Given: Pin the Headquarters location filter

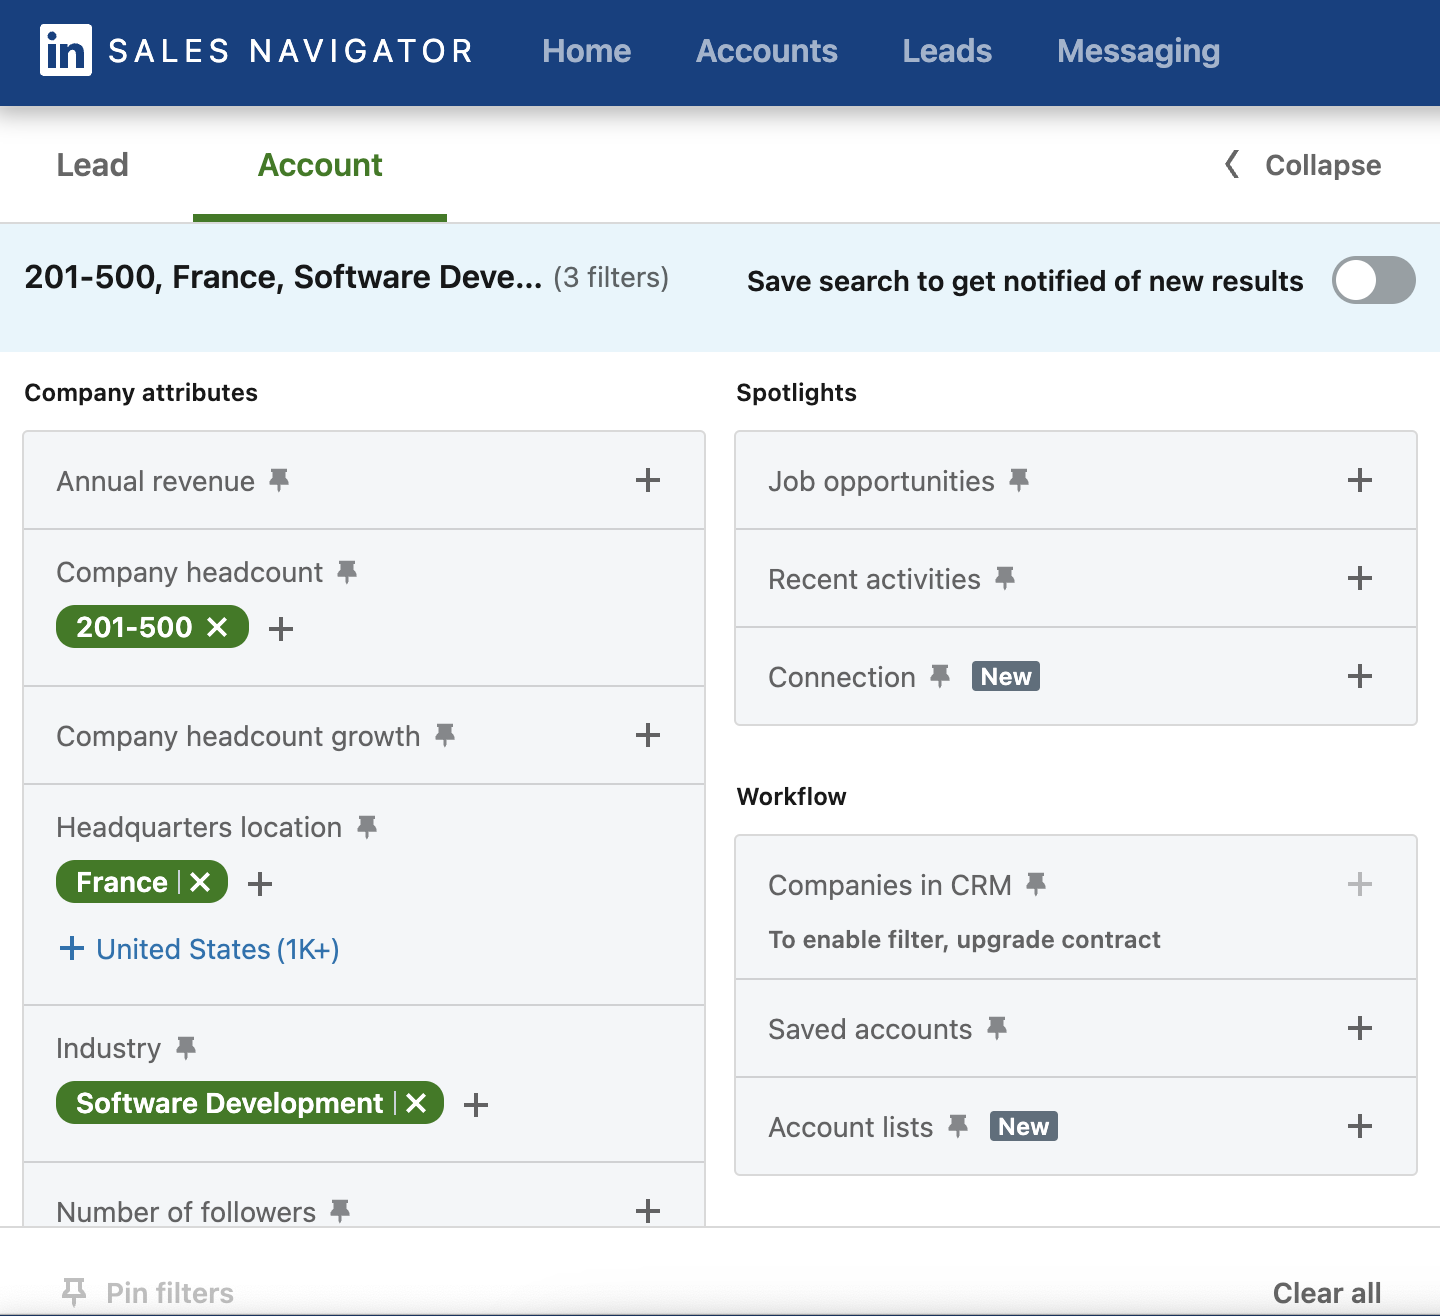Looking at the screenshot, I should pyautogui.click(x=367, y=827).
